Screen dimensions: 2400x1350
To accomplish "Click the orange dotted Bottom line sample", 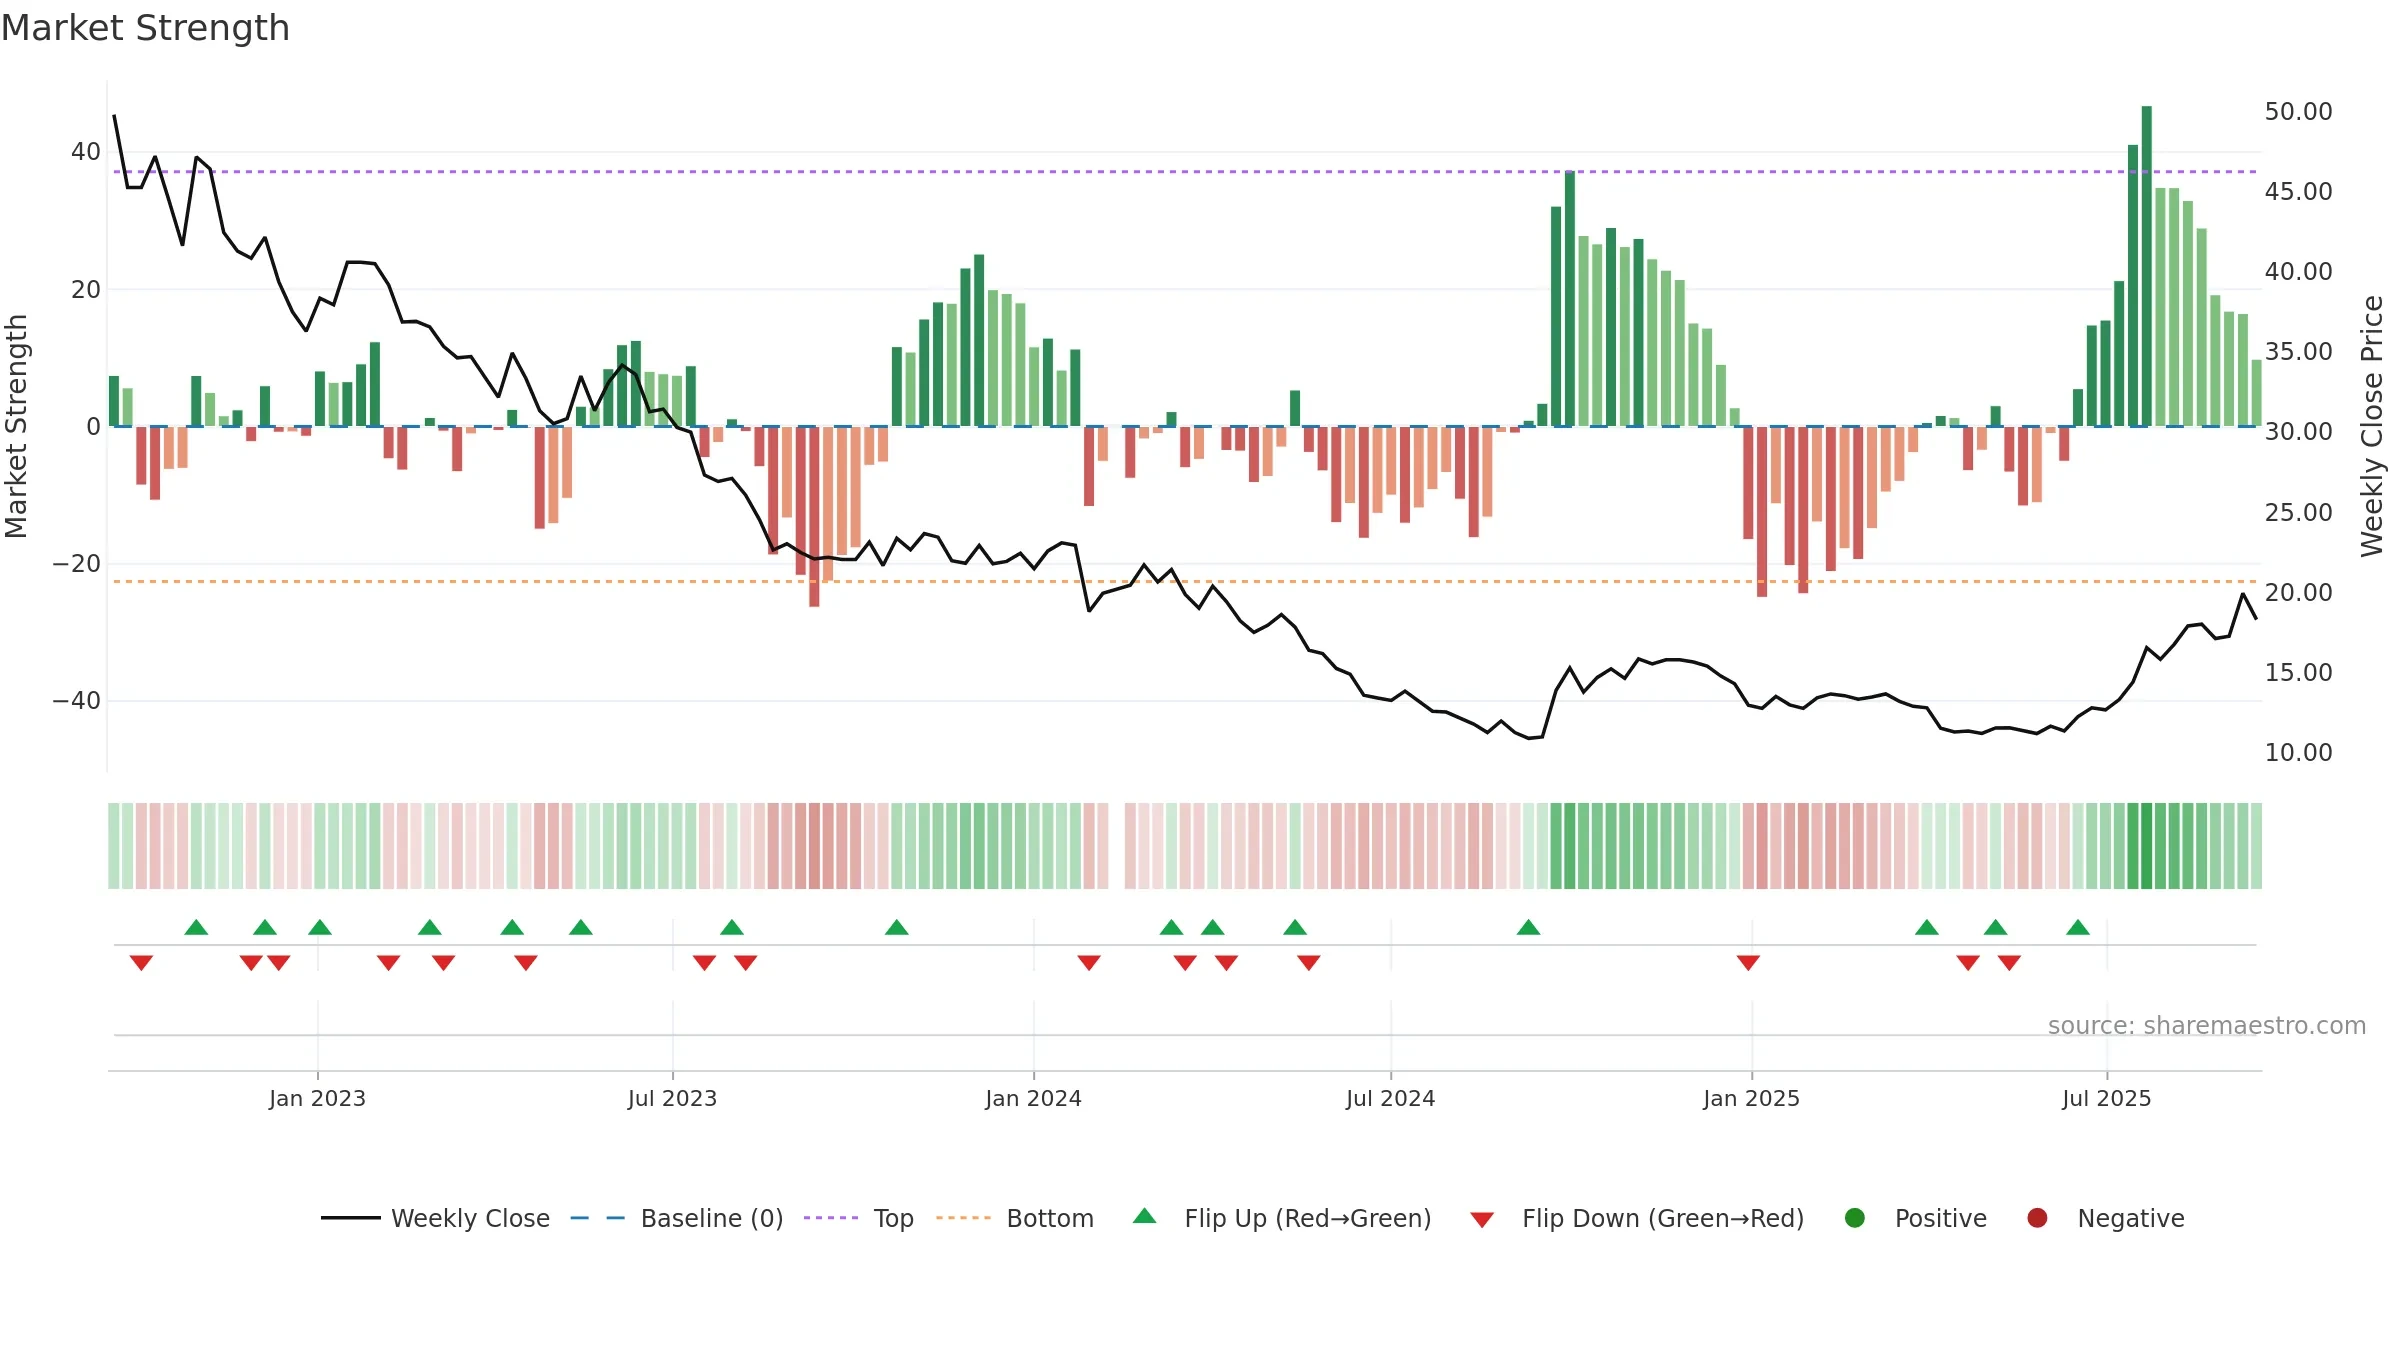I will click(x=963, y=1218).
